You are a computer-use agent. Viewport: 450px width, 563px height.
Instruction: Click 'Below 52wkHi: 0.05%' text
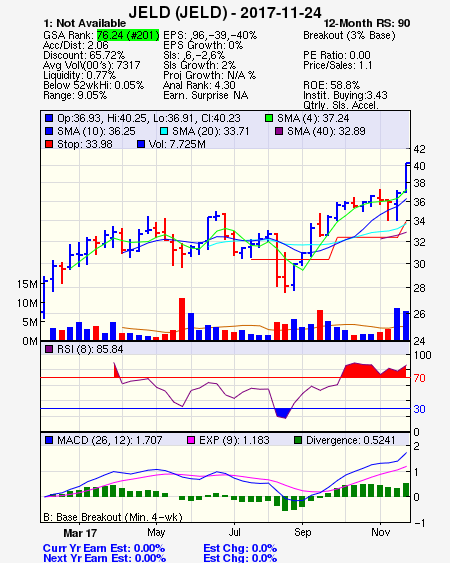tap(93, 85)
